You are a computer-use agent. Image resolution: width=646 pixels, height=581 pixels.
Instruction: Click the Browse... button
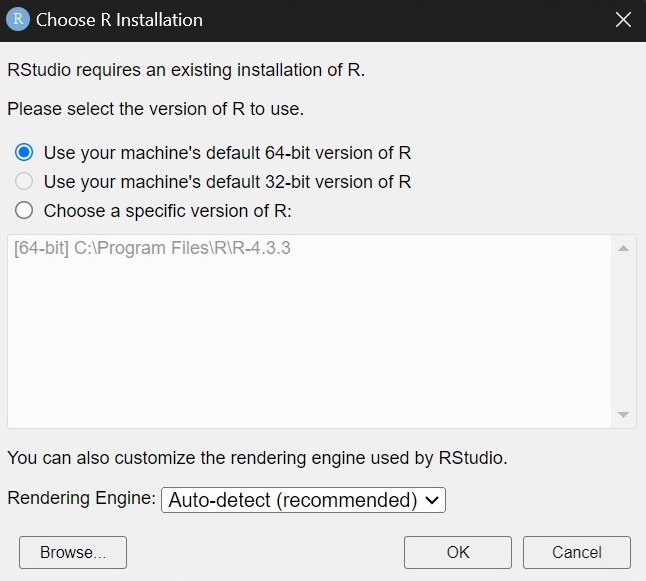[73, 552]
